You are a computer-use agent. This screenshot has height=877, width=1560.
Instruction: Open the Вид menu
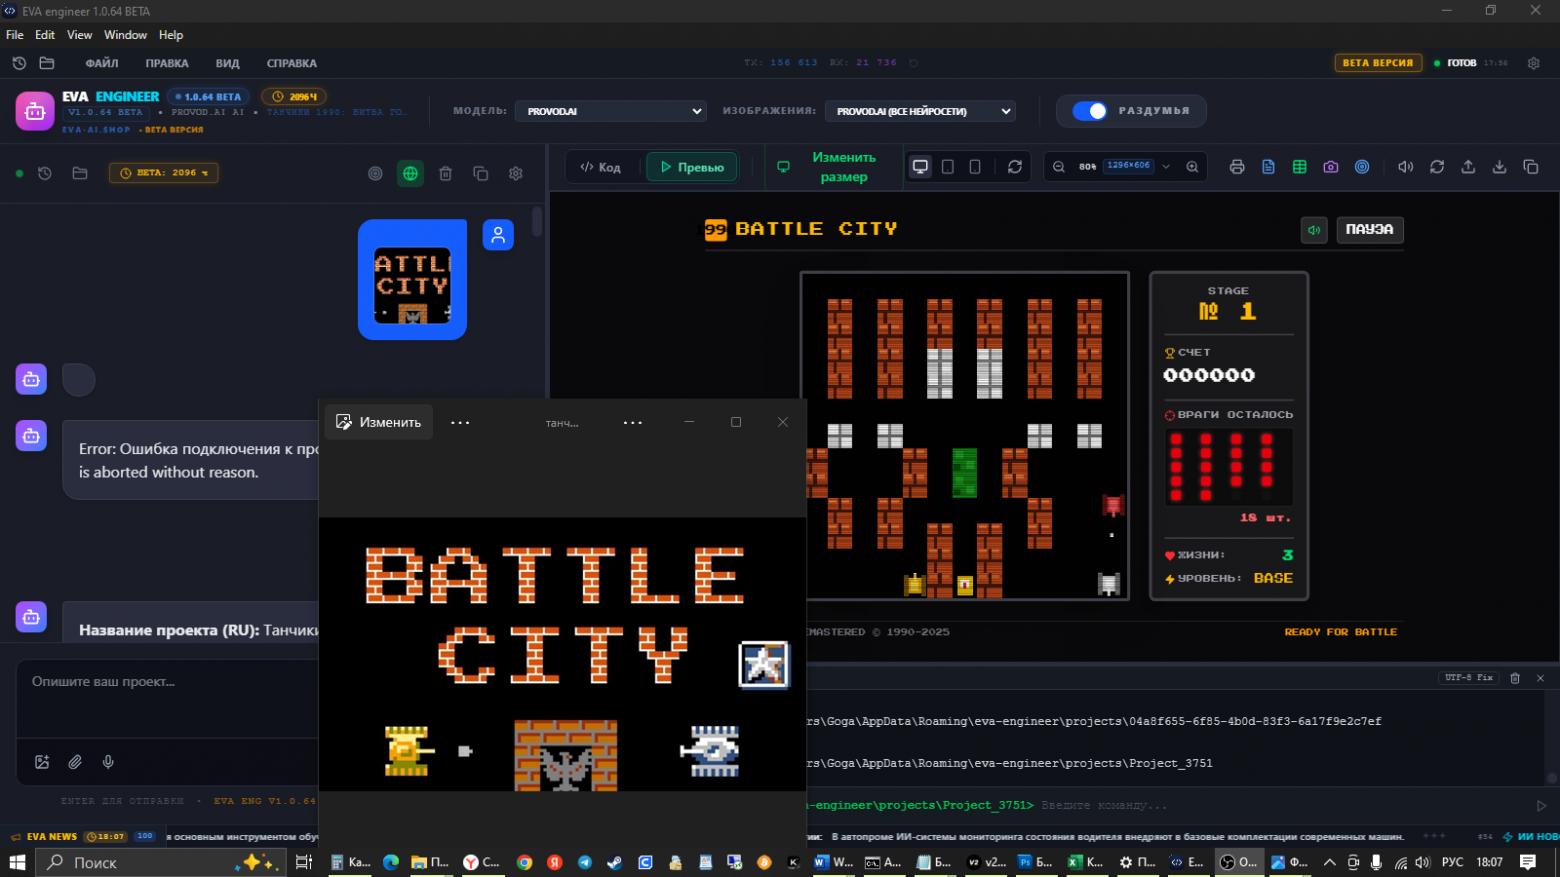tap(228, 63)
